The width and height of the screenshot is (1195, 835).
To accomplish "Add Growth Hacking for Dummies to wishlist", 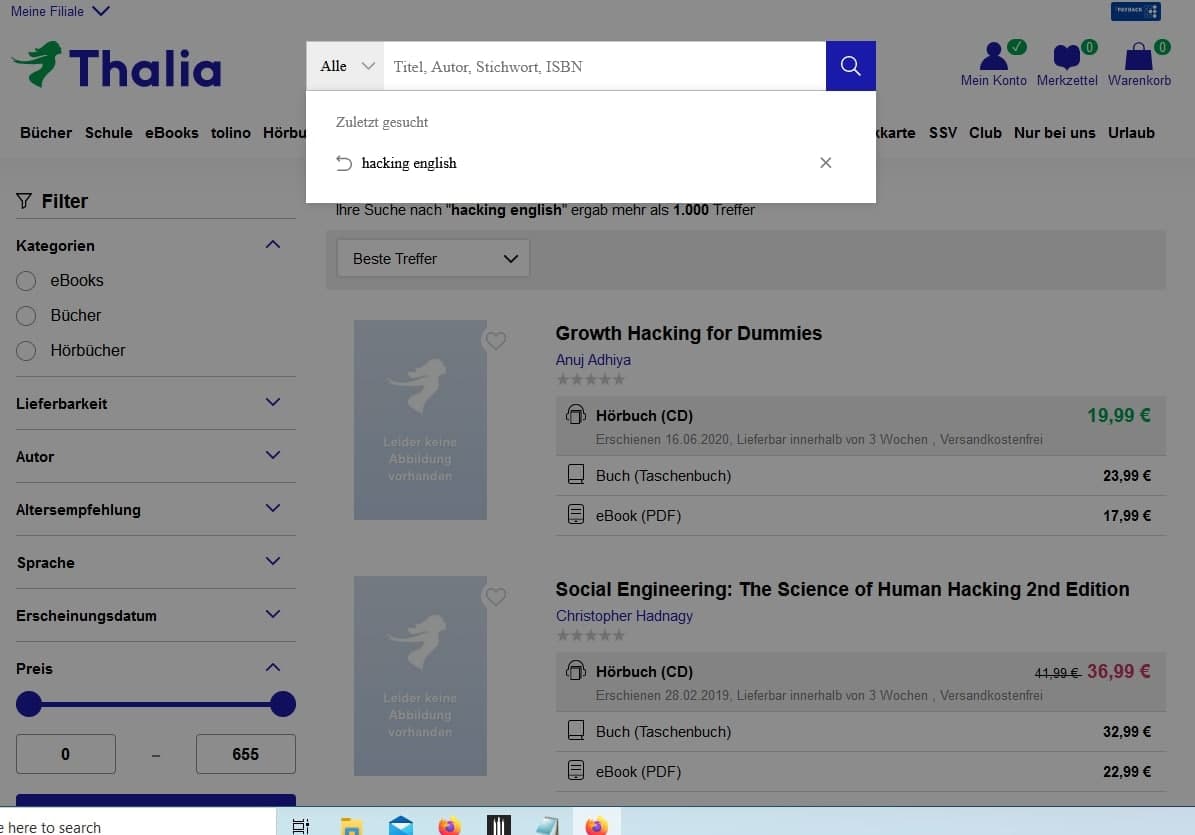I will tap(495, 341).
